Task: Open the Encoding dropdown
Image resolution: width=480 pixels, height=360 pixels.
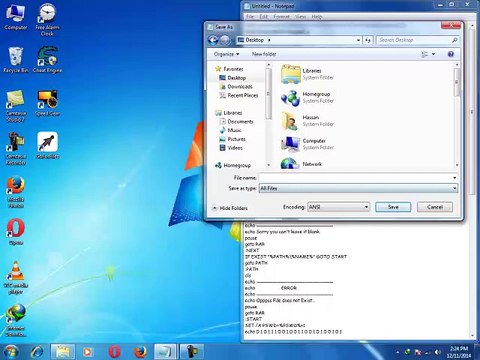Action: (339, 207)
